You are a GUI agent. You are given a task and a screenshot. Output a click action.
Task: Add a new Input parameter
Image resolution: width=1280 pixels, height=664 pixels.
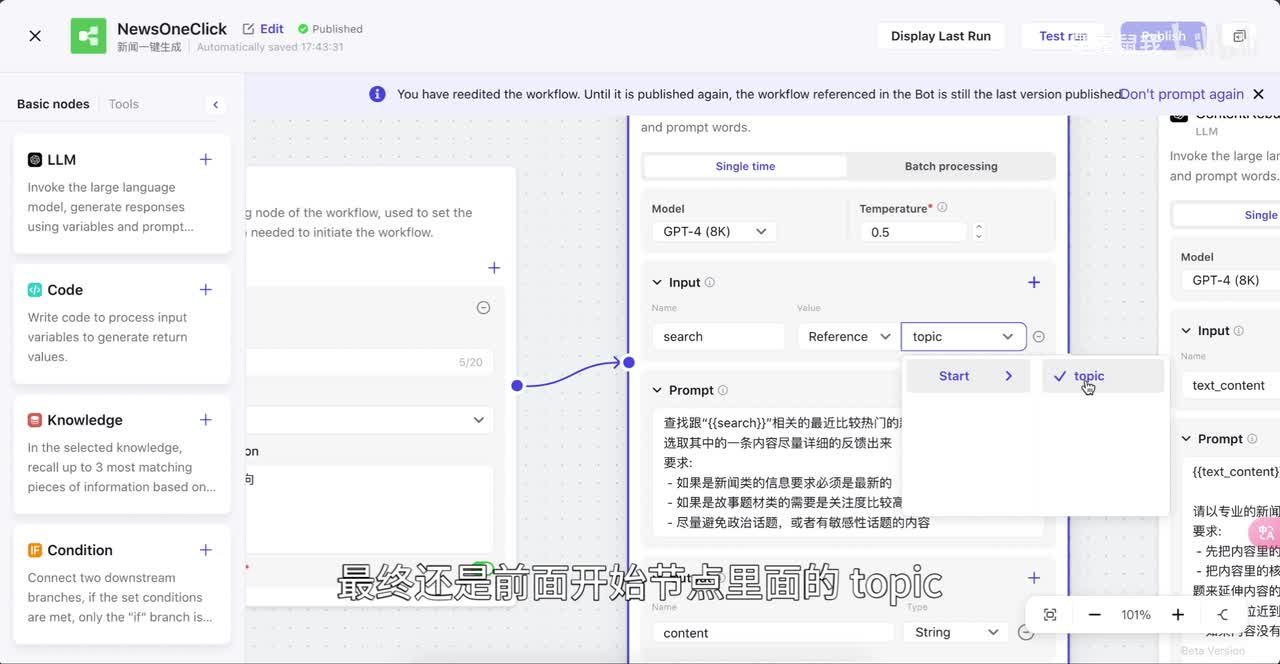(1034, 283)
